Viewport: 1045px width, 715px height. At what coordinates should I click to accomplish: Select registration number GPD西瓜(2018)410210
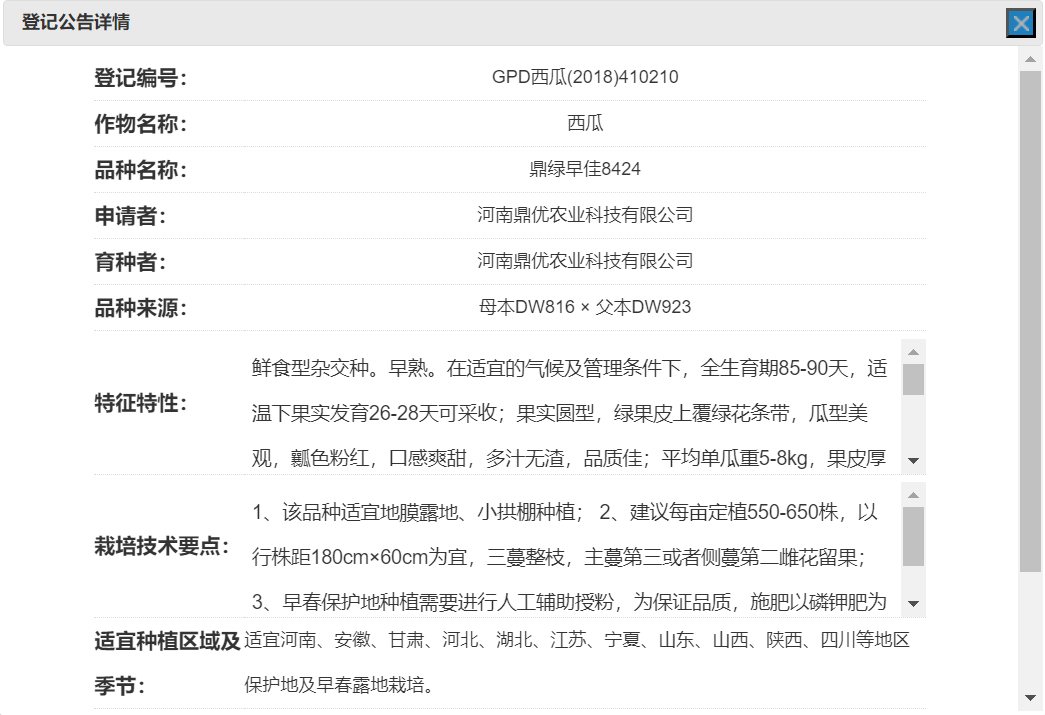point(585,77)
